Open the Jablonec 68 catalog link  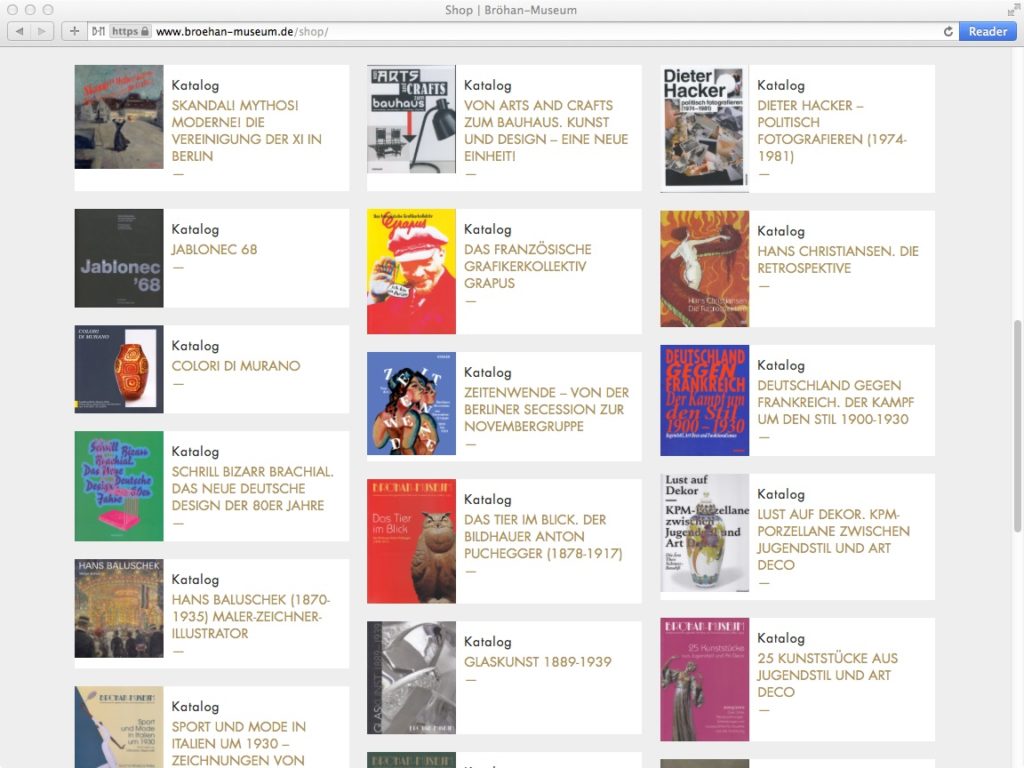pyautogui.click(x=214, y=249)
